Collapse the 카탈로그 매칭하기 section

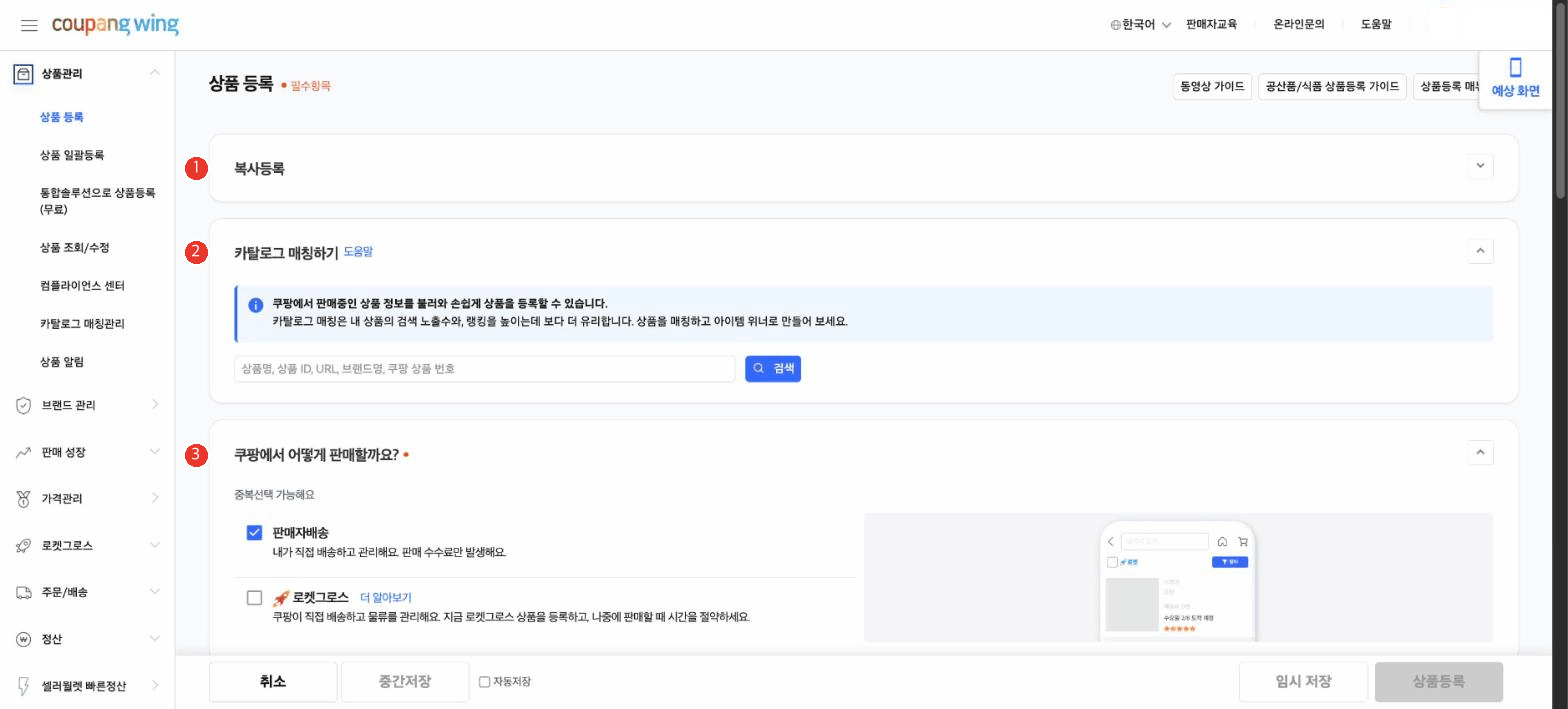point(1480,251)
